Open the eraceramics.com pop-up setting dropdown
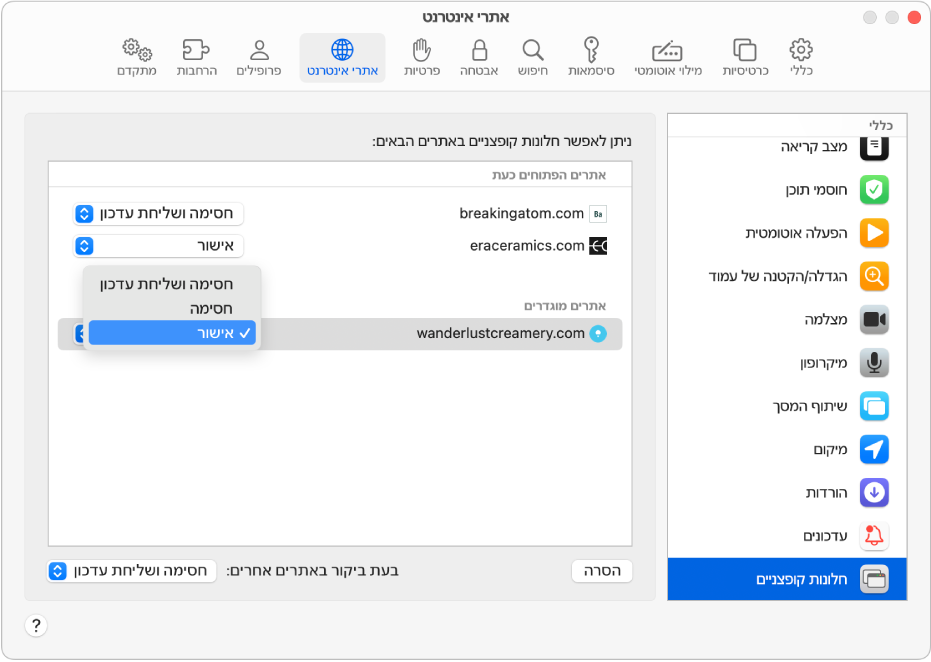Viewport: 931px width, 662px height. (x=158, y=246)
